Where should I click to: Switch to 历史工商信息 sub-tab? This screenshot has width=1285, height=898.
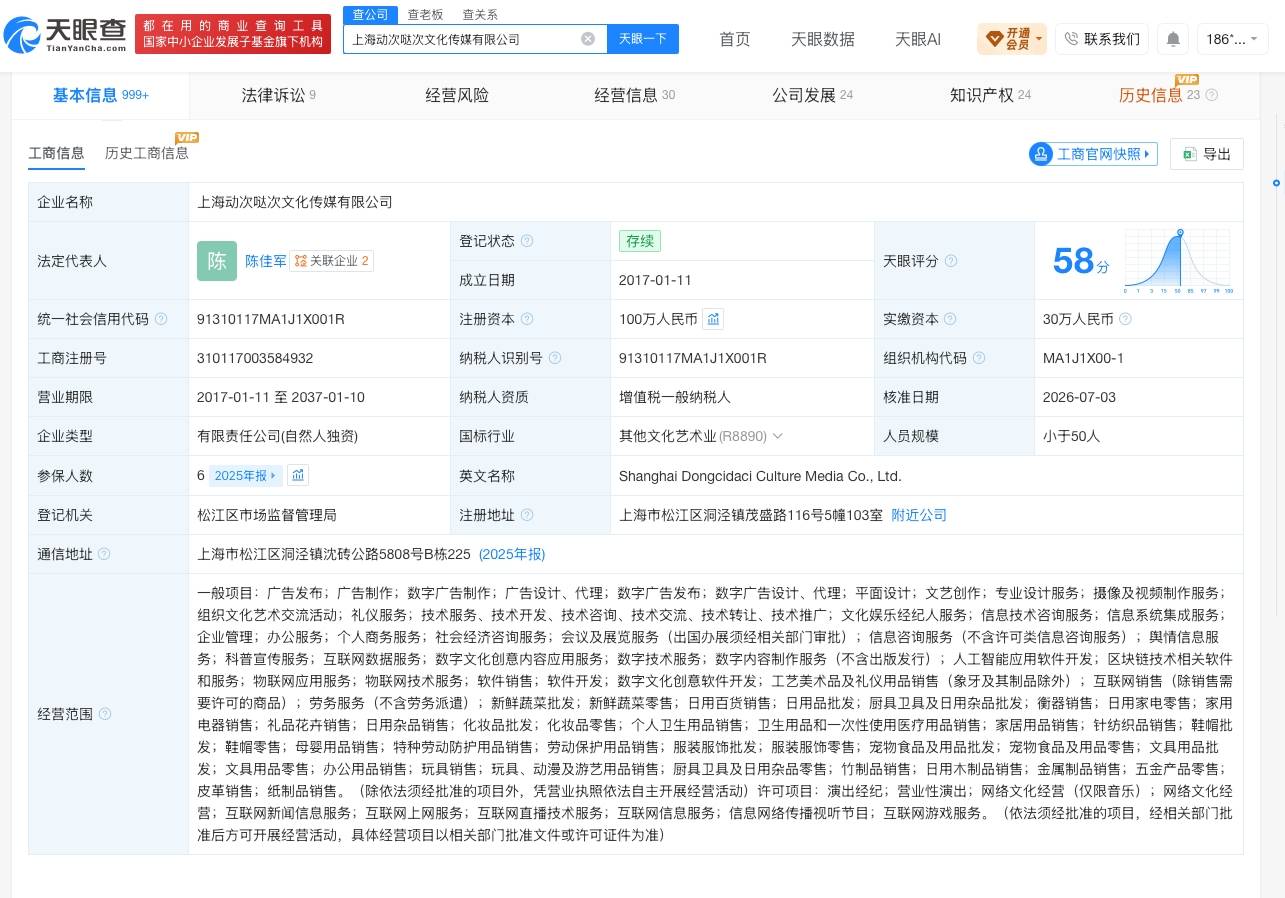tap(147, 153)
